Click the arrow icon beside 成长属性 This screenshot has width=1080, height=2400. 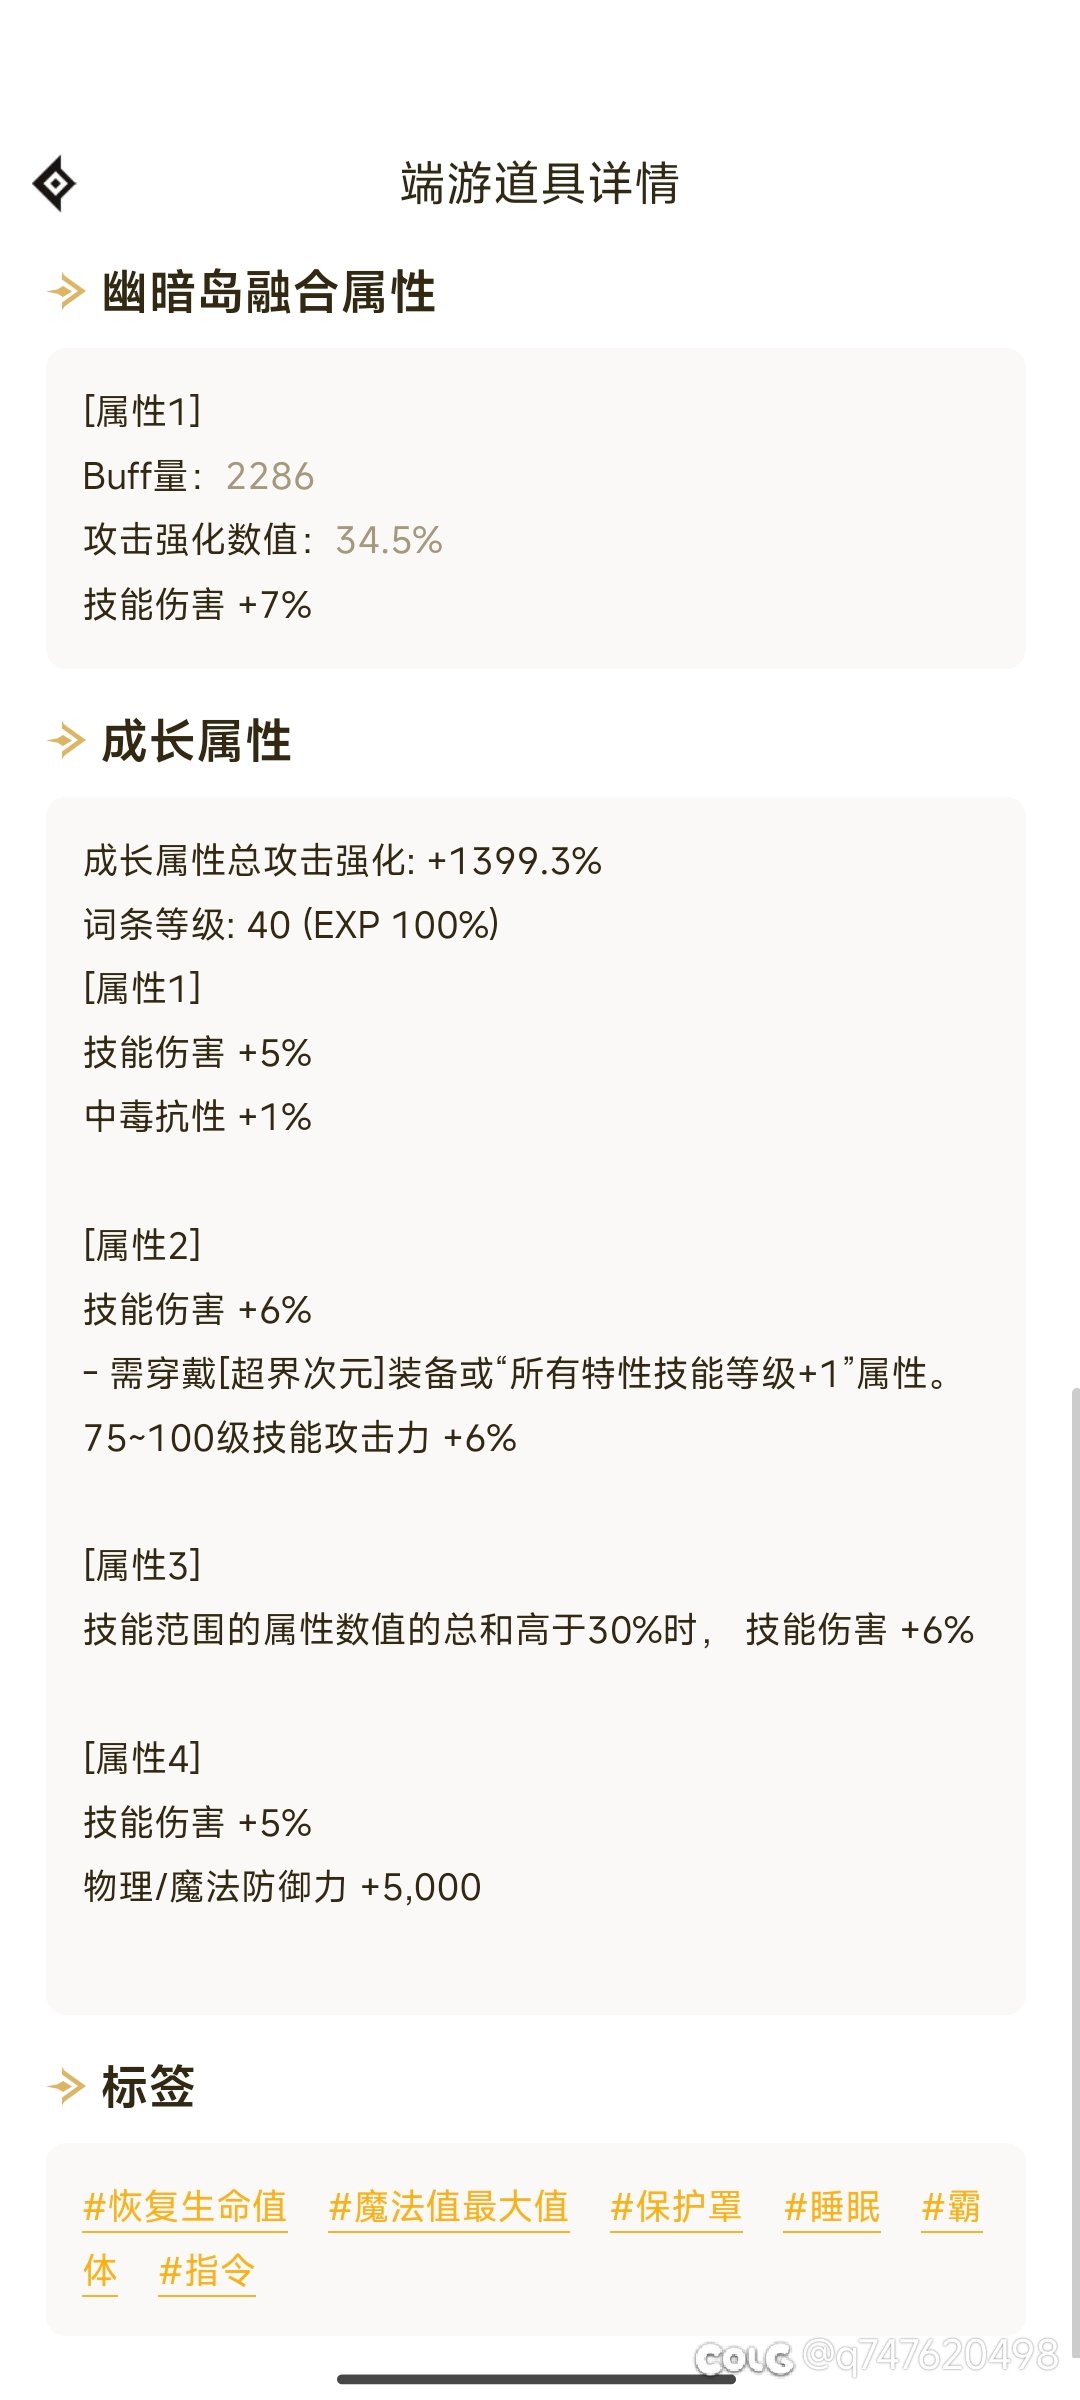(x=66, y=741)
